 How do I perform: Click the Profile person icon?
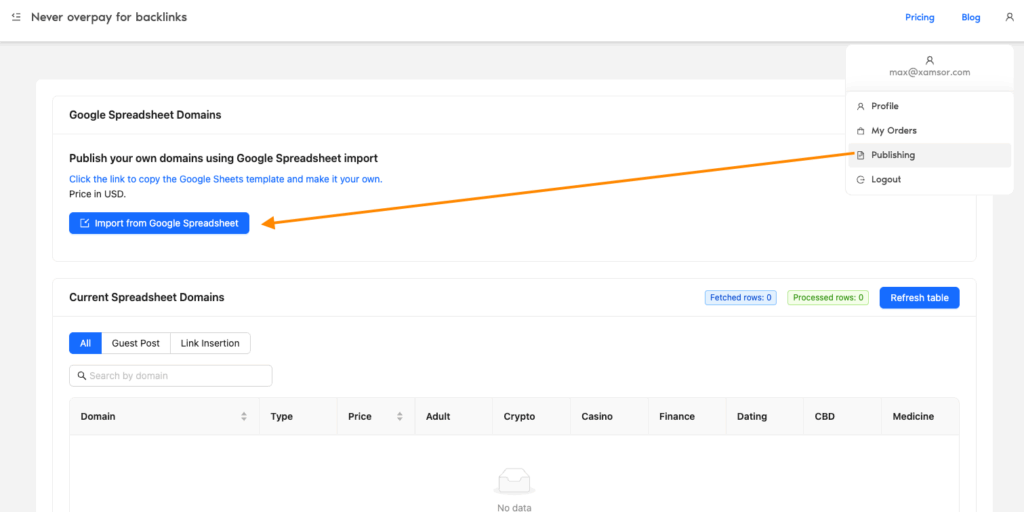click(861, 106)
